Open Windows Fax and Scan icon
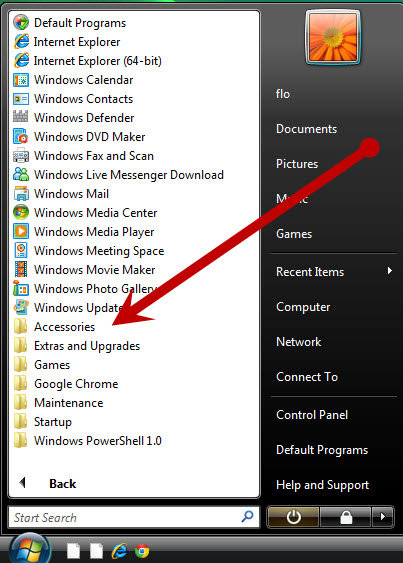403x563 pixels. tap(21, 156)
